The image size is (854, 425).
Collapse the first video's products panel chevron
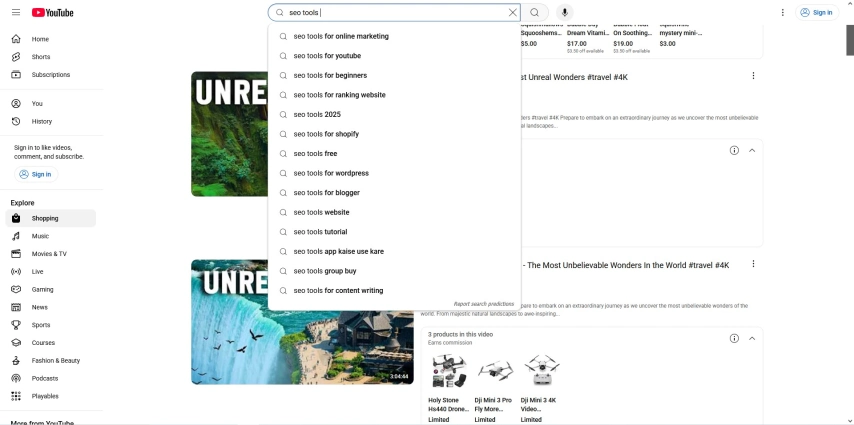click(x=752, y=150)
